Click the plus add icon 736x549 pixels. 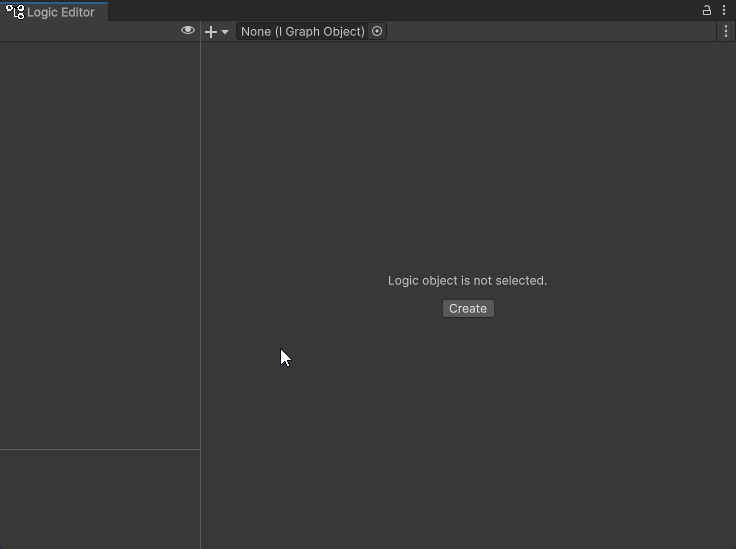211,32
